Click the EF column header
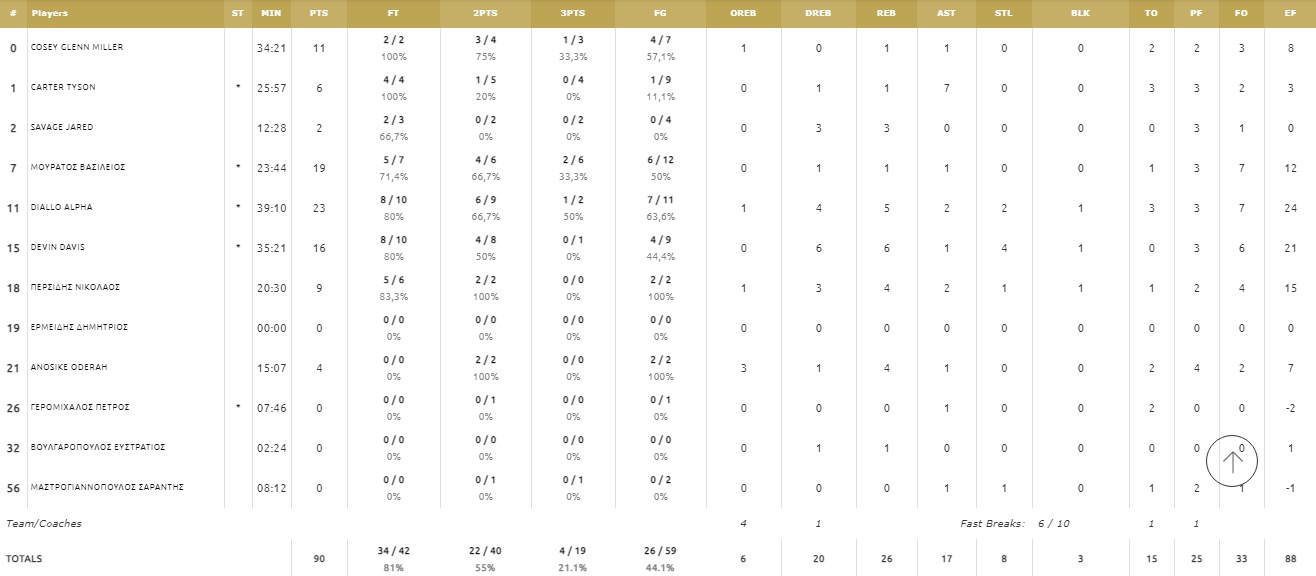 [x=1290, y=13]
